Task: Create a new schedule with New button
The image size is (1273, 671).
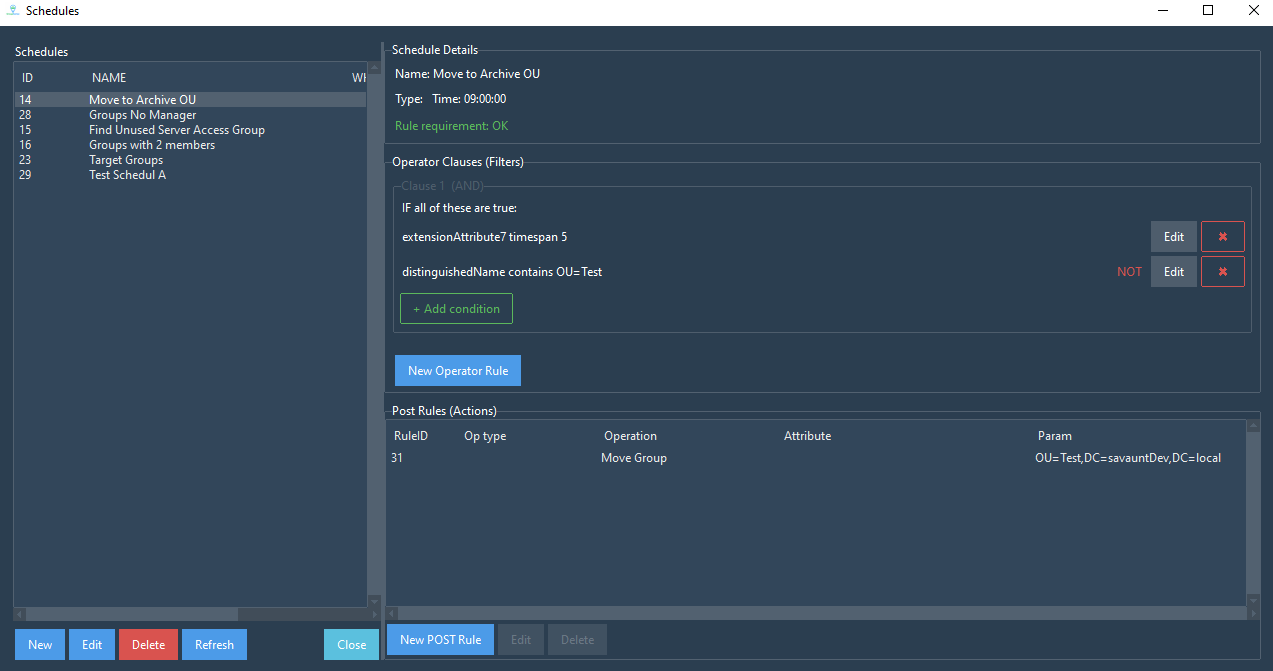Action: point(40,645)
